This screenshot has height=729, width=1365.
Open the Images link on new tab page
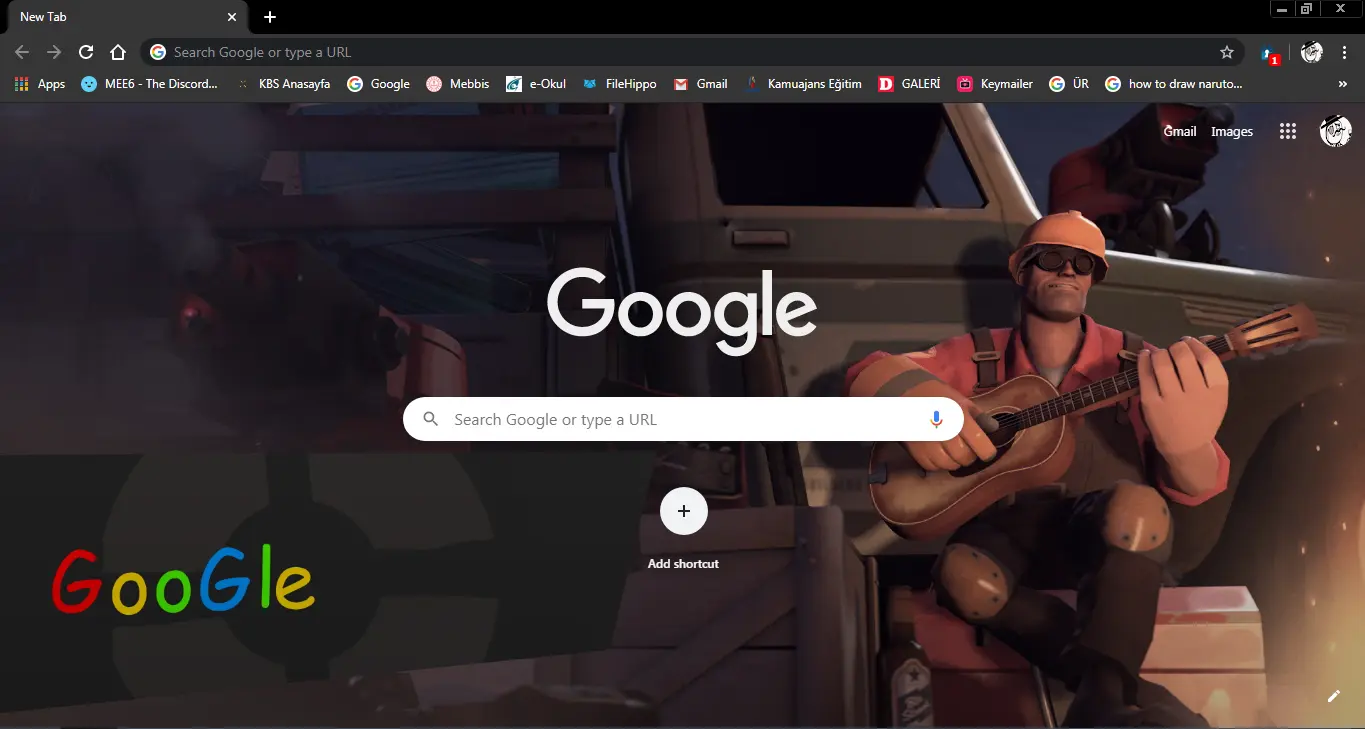click(1232, 131)
